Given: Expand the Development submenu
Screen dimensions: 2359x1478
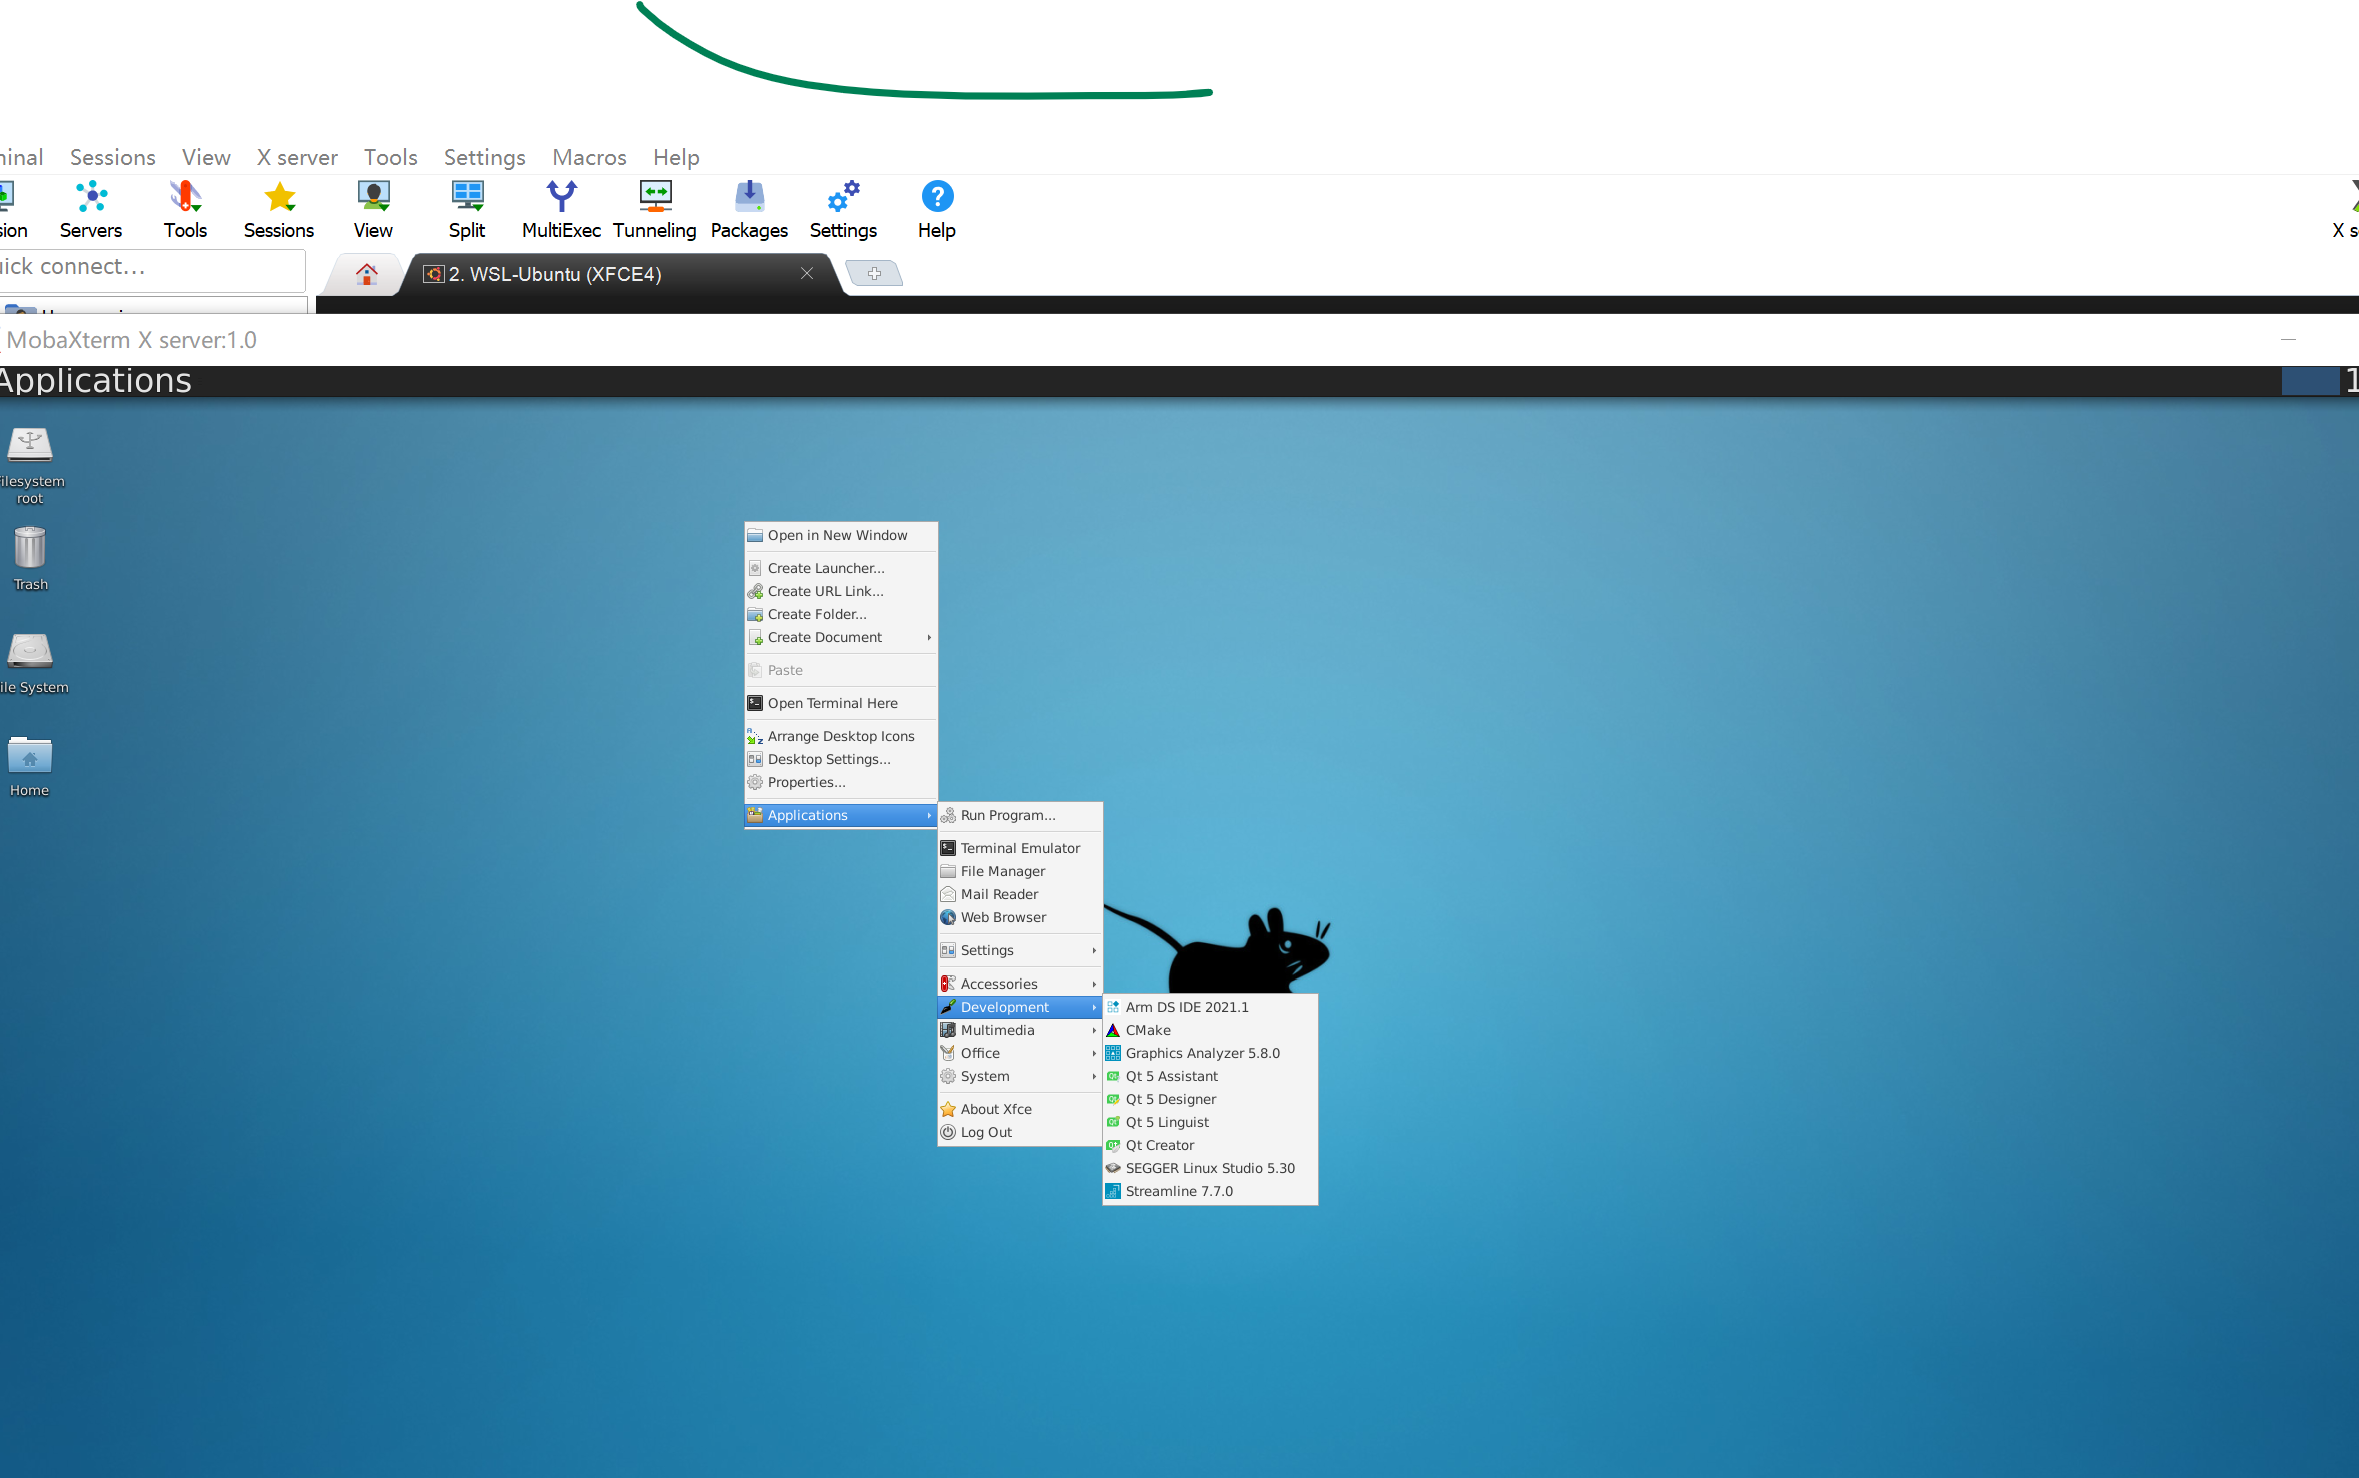Looking at the screenshot, I should point(1020,1007).
